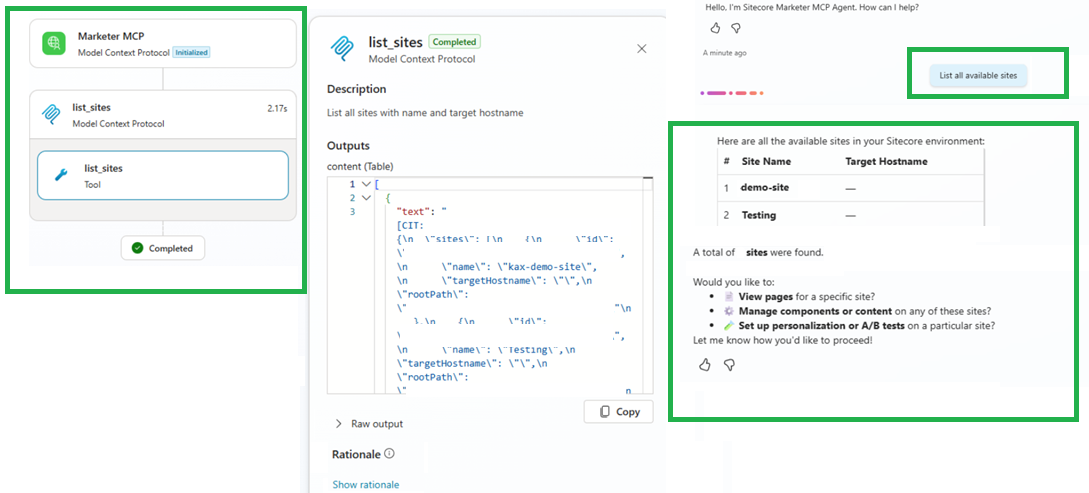Image resolution: width=1089 pixels, height=493 pixels.
Task: Click the green Marketer MCP globe icon
Action: 53,43
